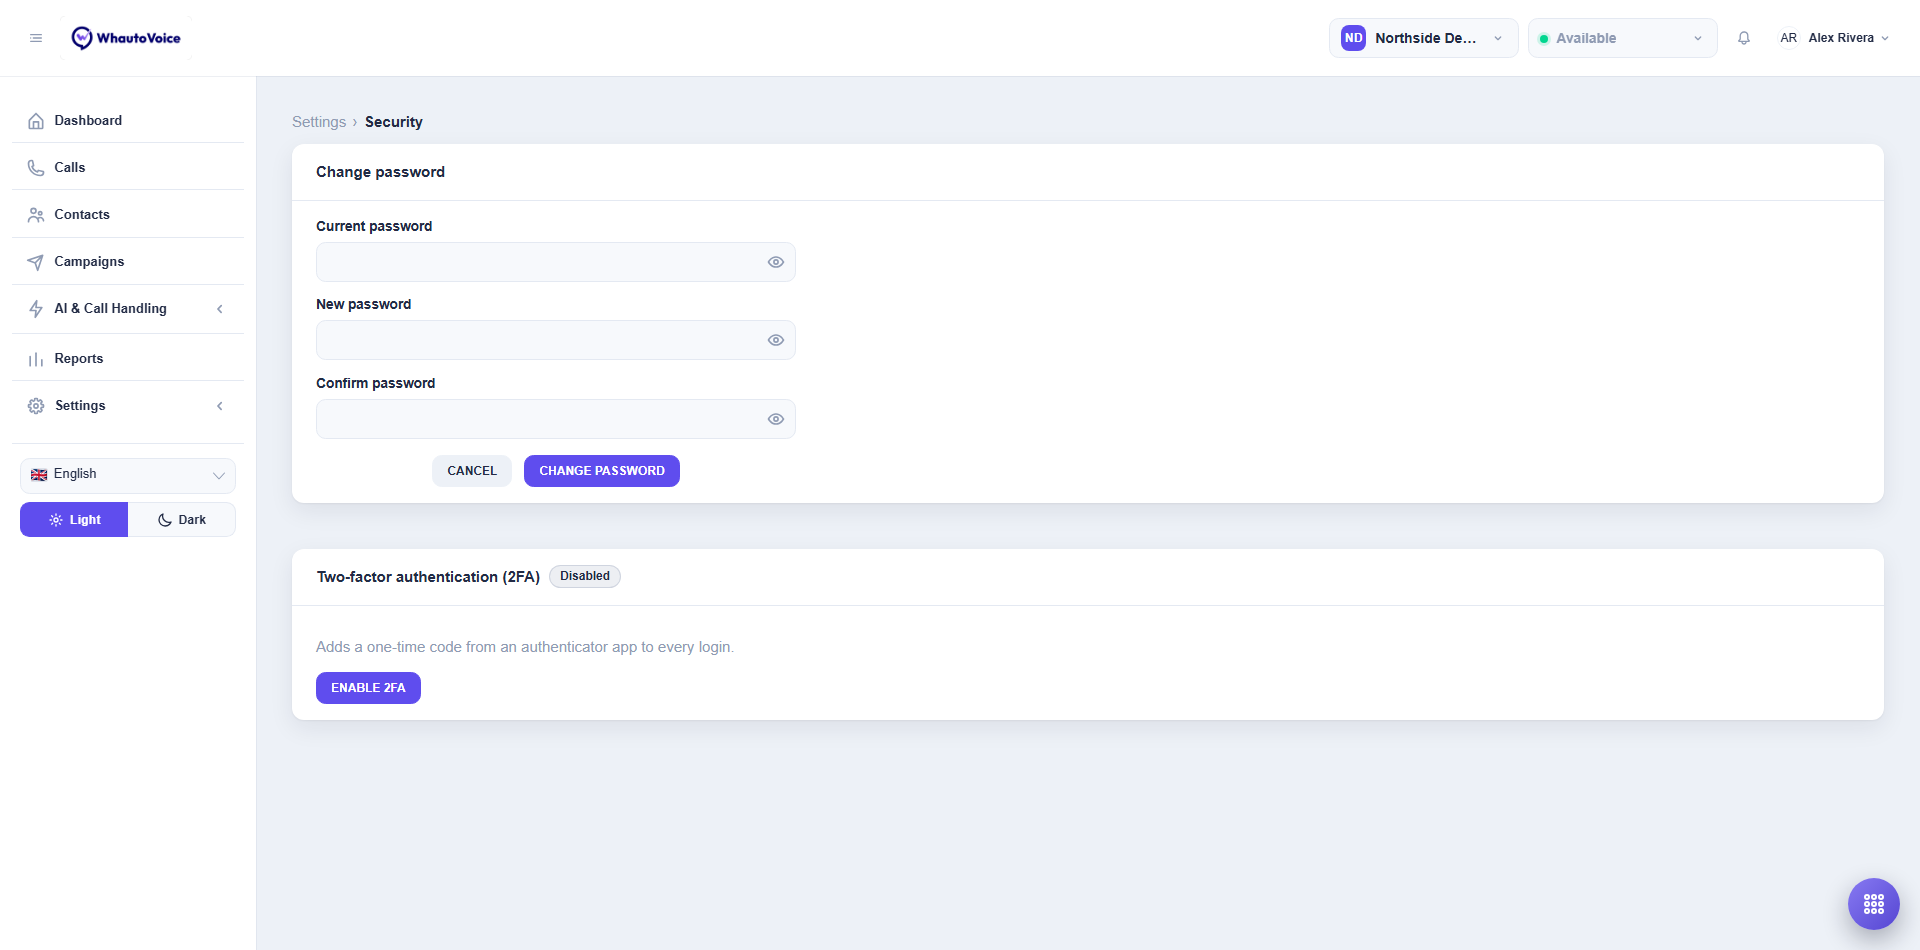Click the hamburger menu icon

[36, 38]
